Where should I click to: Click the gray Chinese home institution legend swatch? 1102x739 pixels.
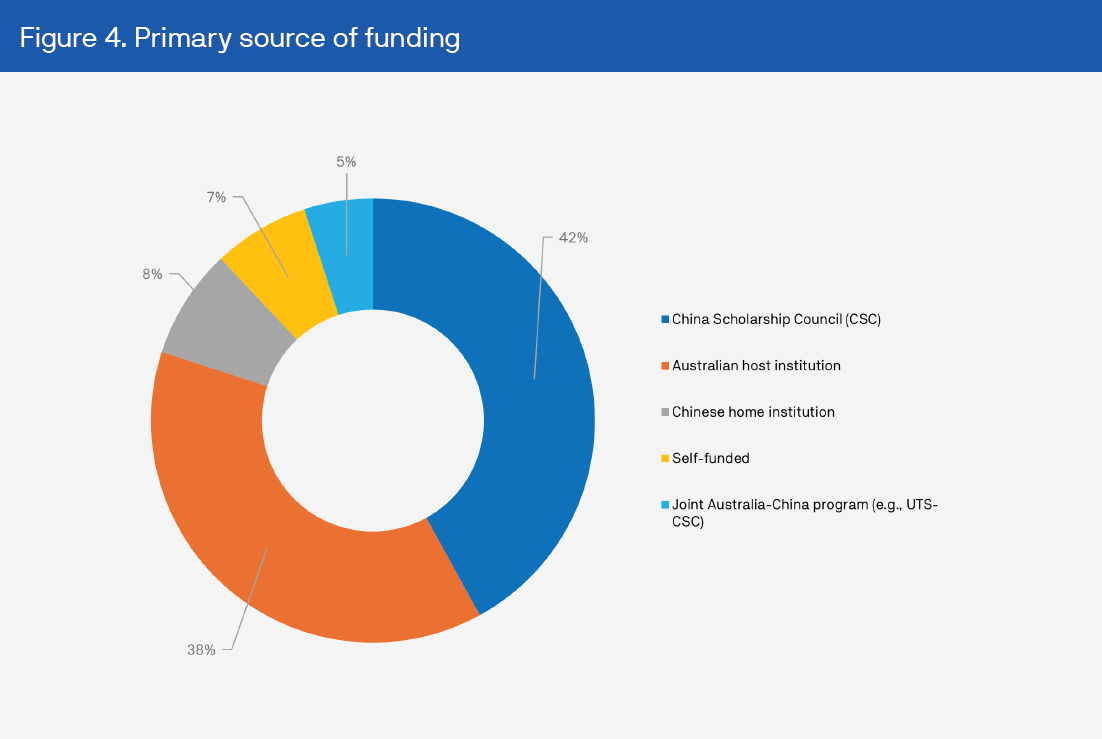[x=664, y=412]
